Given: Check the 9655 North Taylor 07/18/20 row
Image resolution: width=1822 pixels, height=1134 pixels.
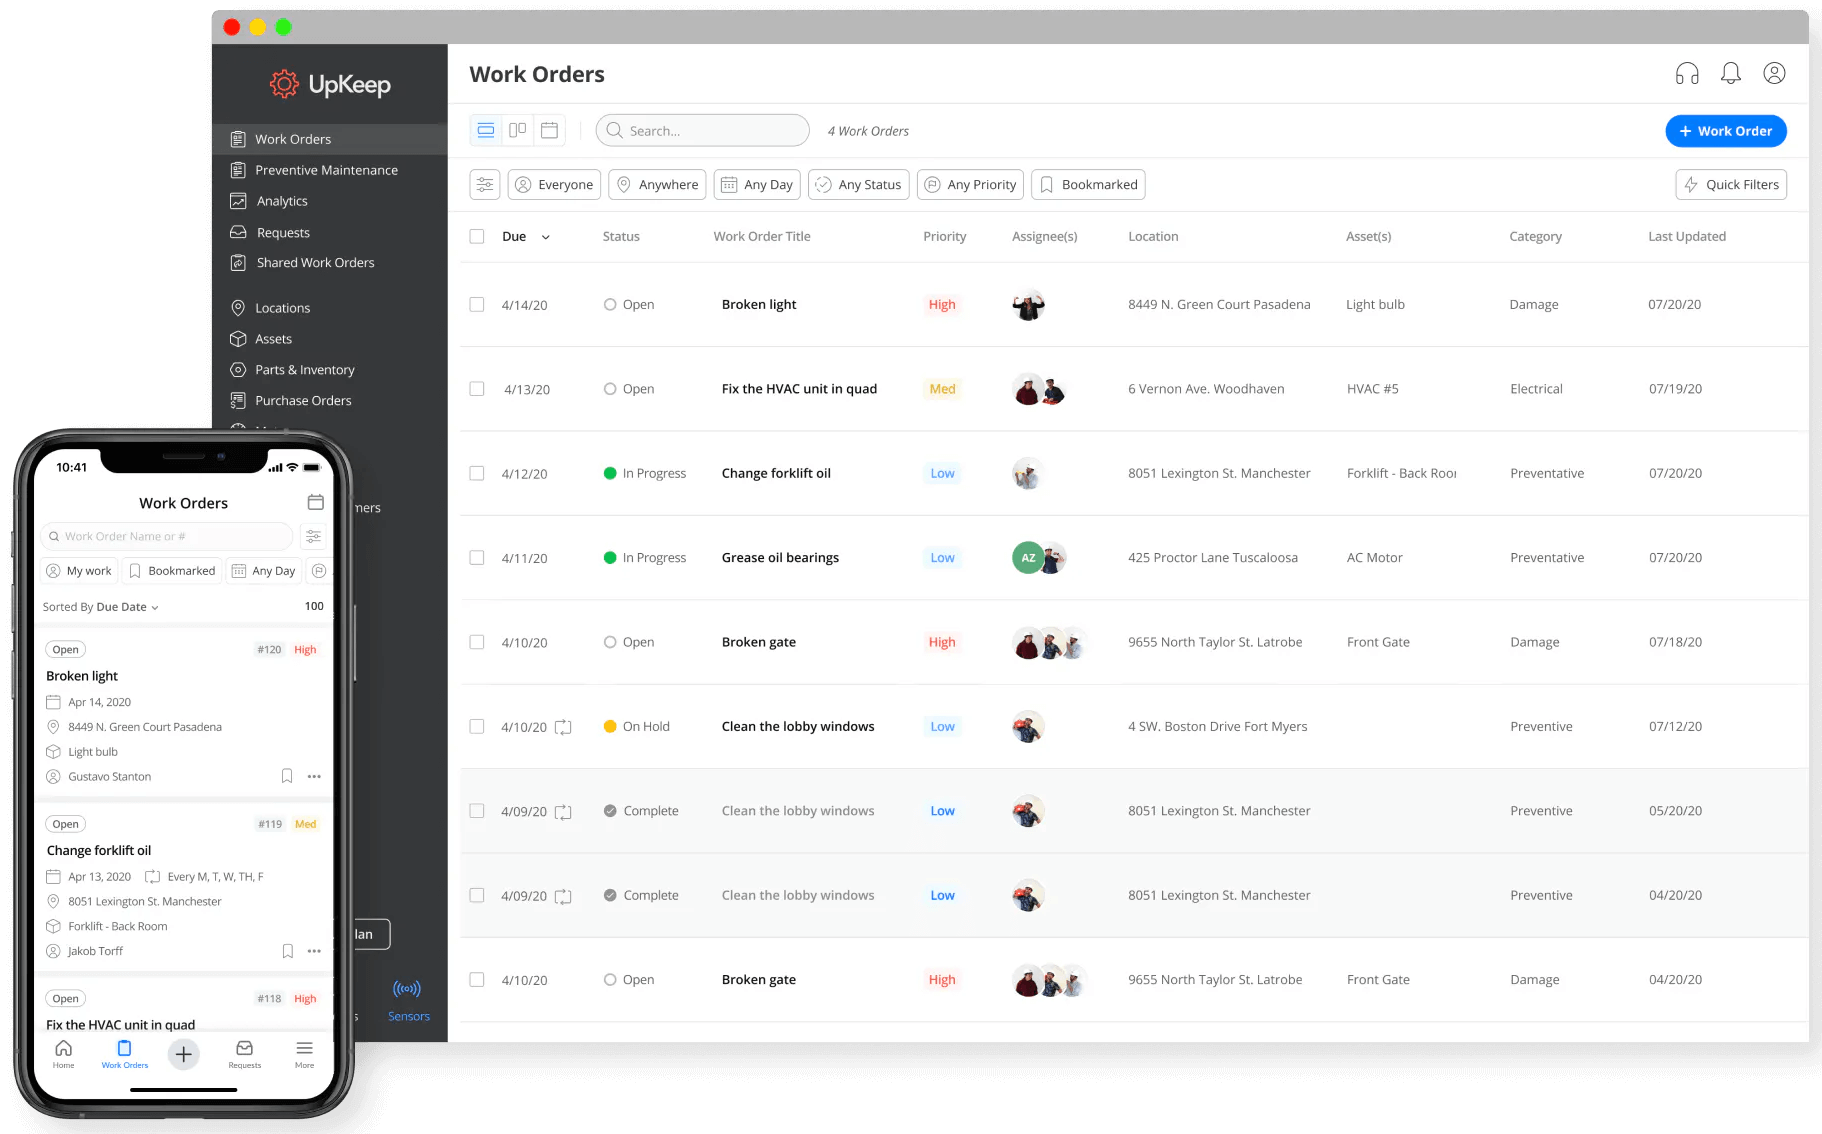Looking at the screenshot, I should pos(477,642).
